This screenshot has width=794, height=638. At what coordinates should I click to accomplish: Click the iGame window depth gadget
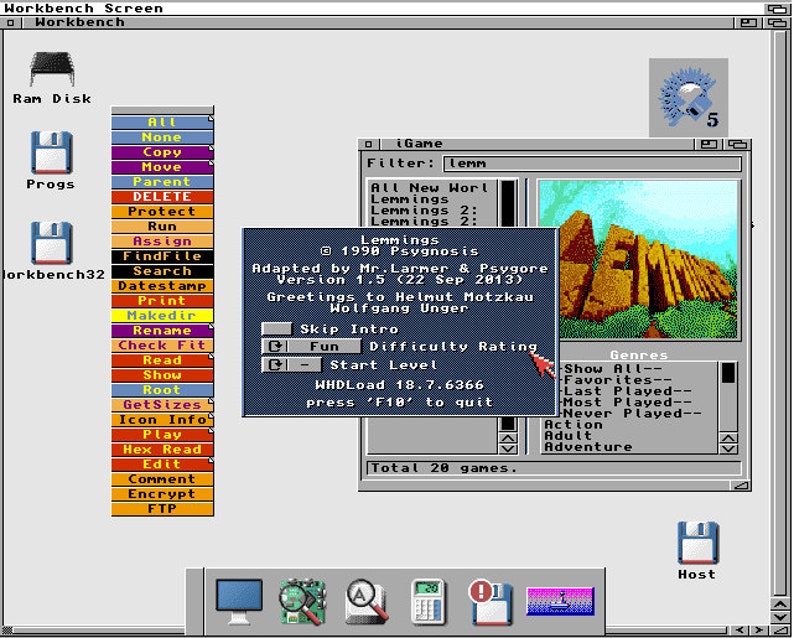coord(737,144)
